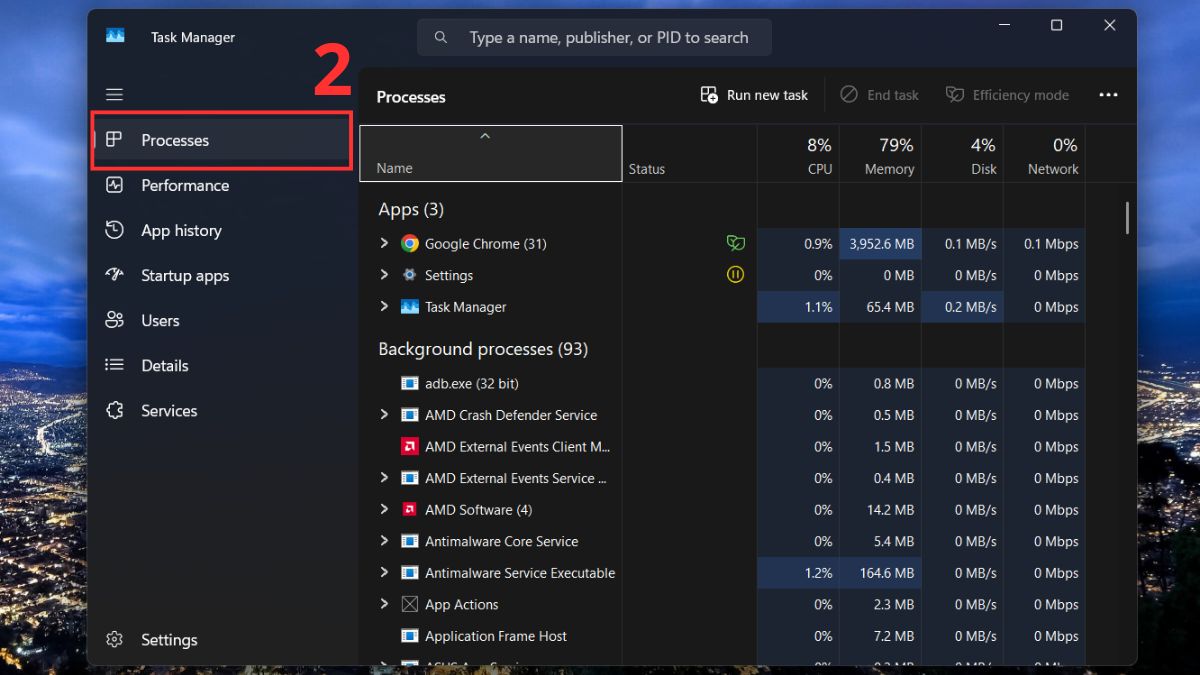Open the Services tab
Image resolution: width=1200 pixels, height=675 pixels.
[221, 410]
